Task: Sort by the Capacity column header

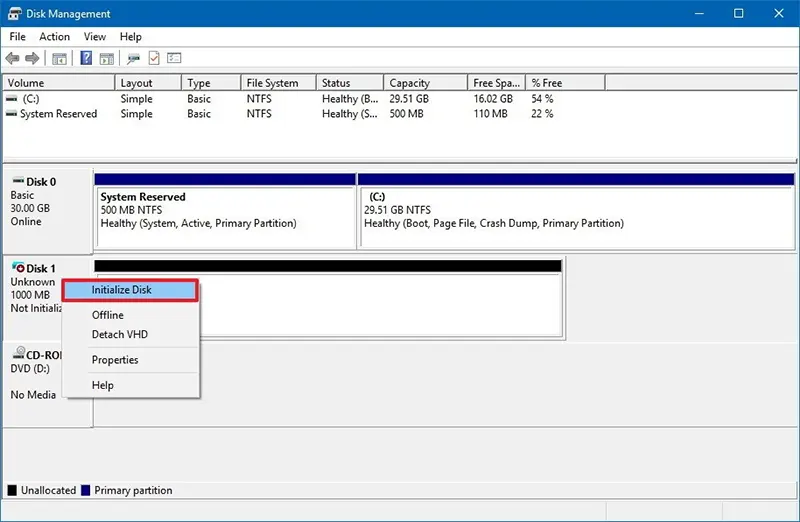Action: (x=426, y=83)
